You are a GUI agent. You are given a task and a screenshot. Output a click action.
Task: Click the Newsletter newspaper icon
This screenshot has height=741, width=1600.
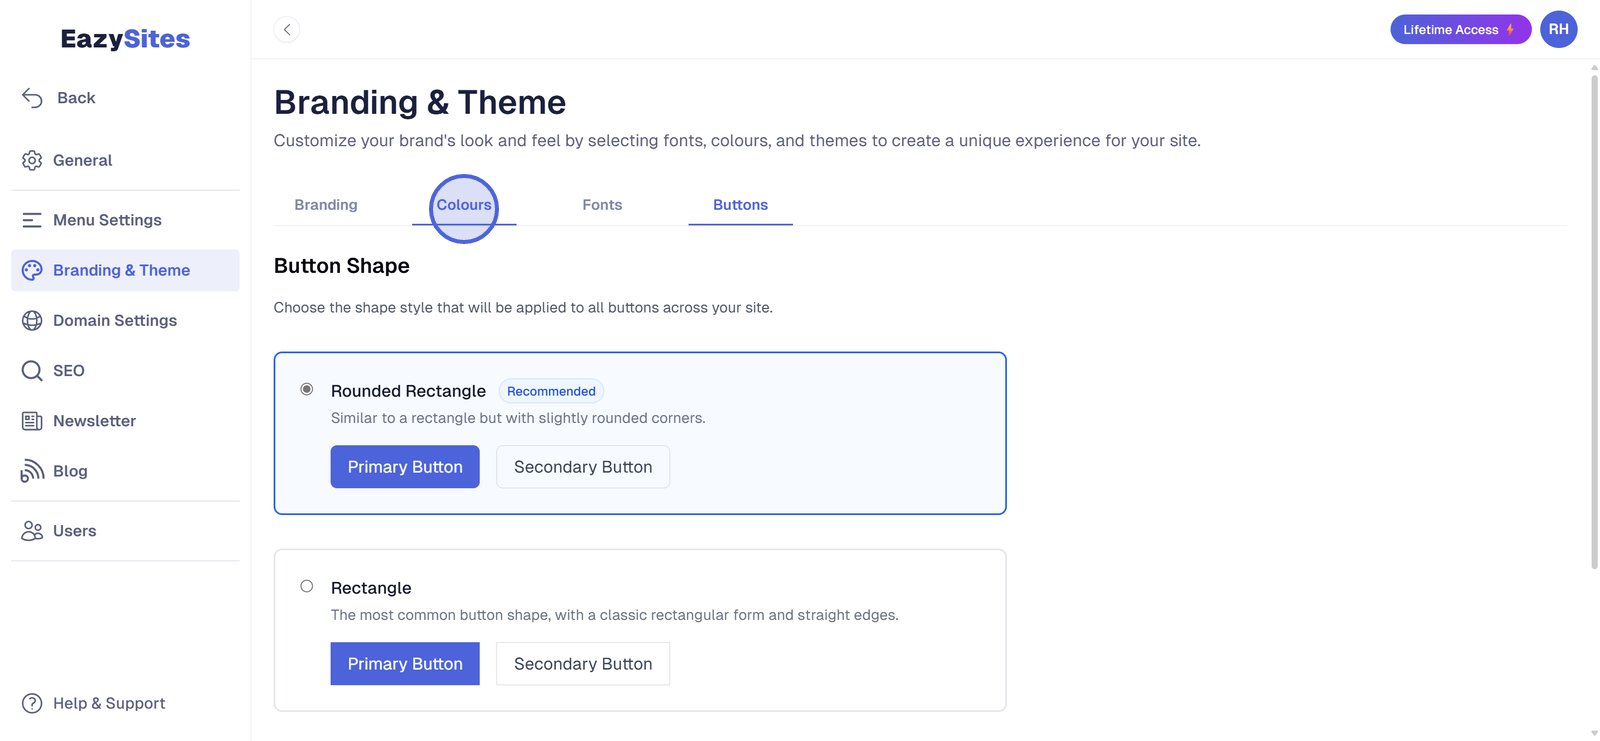pos(32,421)
